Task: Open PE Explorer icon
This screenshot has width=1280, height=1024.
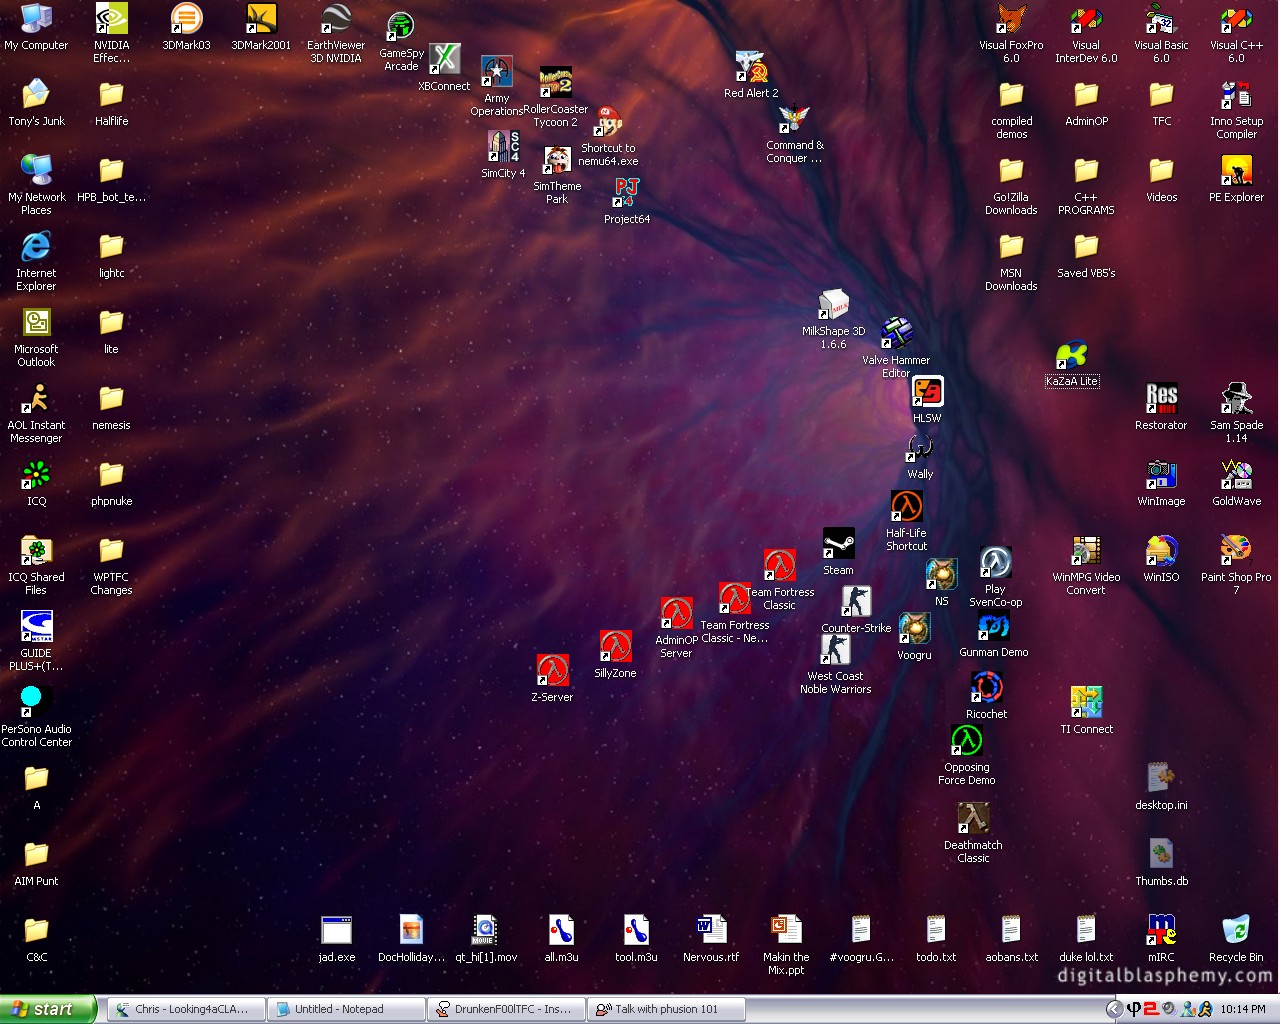Action: point(1236,179)
